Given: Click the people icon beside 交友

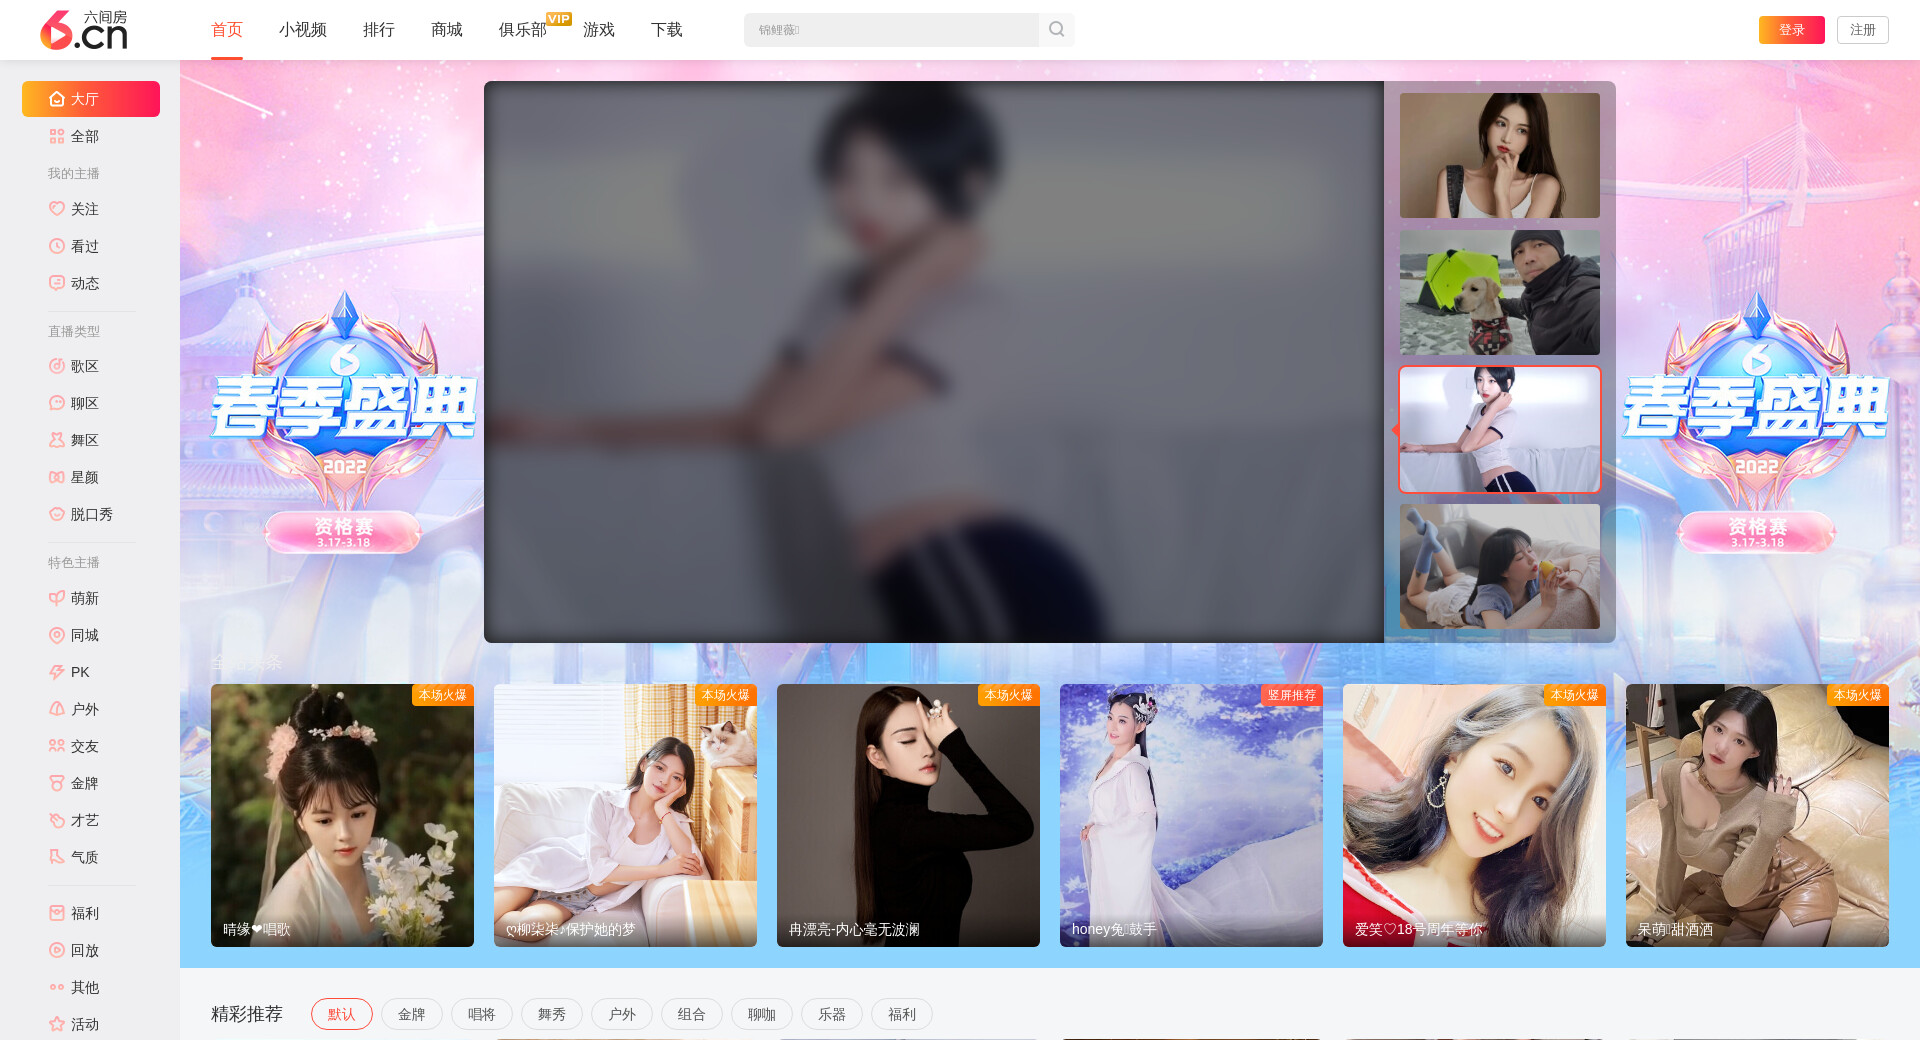Looking at the screenshot, I should click(57, 746).
